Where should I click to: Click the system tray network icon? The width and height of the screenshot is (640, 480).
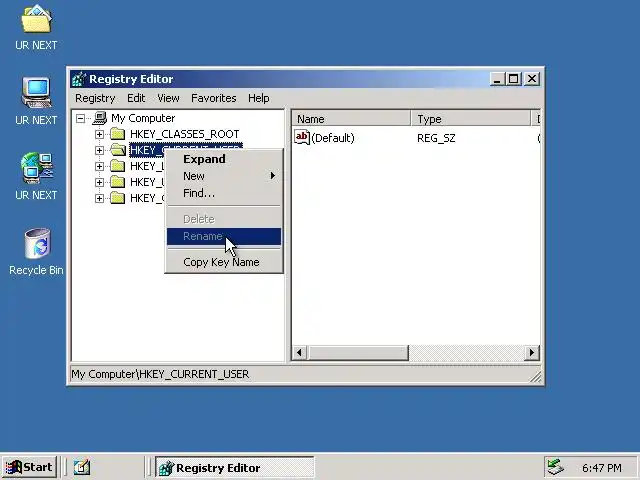(555, 467)
